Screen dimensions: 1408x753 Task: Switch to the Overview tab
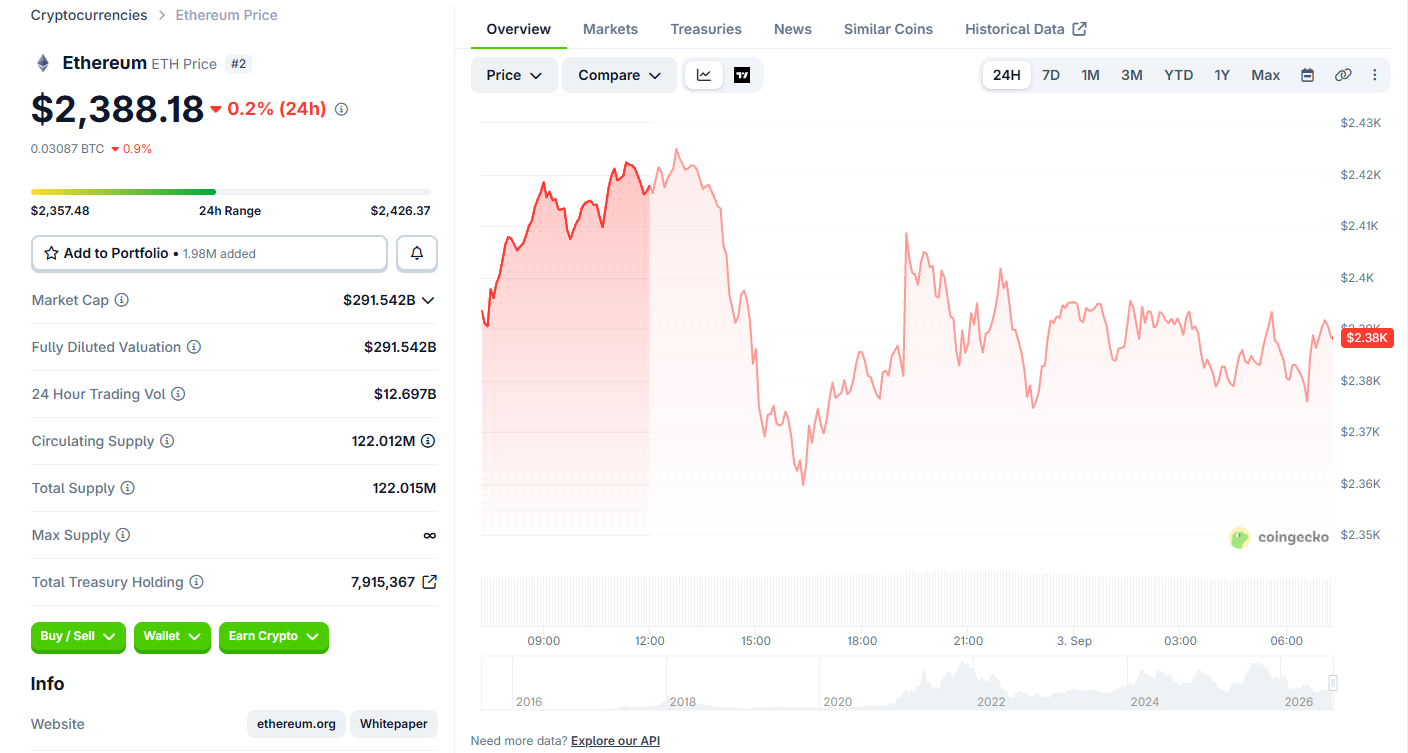point(518,29)
